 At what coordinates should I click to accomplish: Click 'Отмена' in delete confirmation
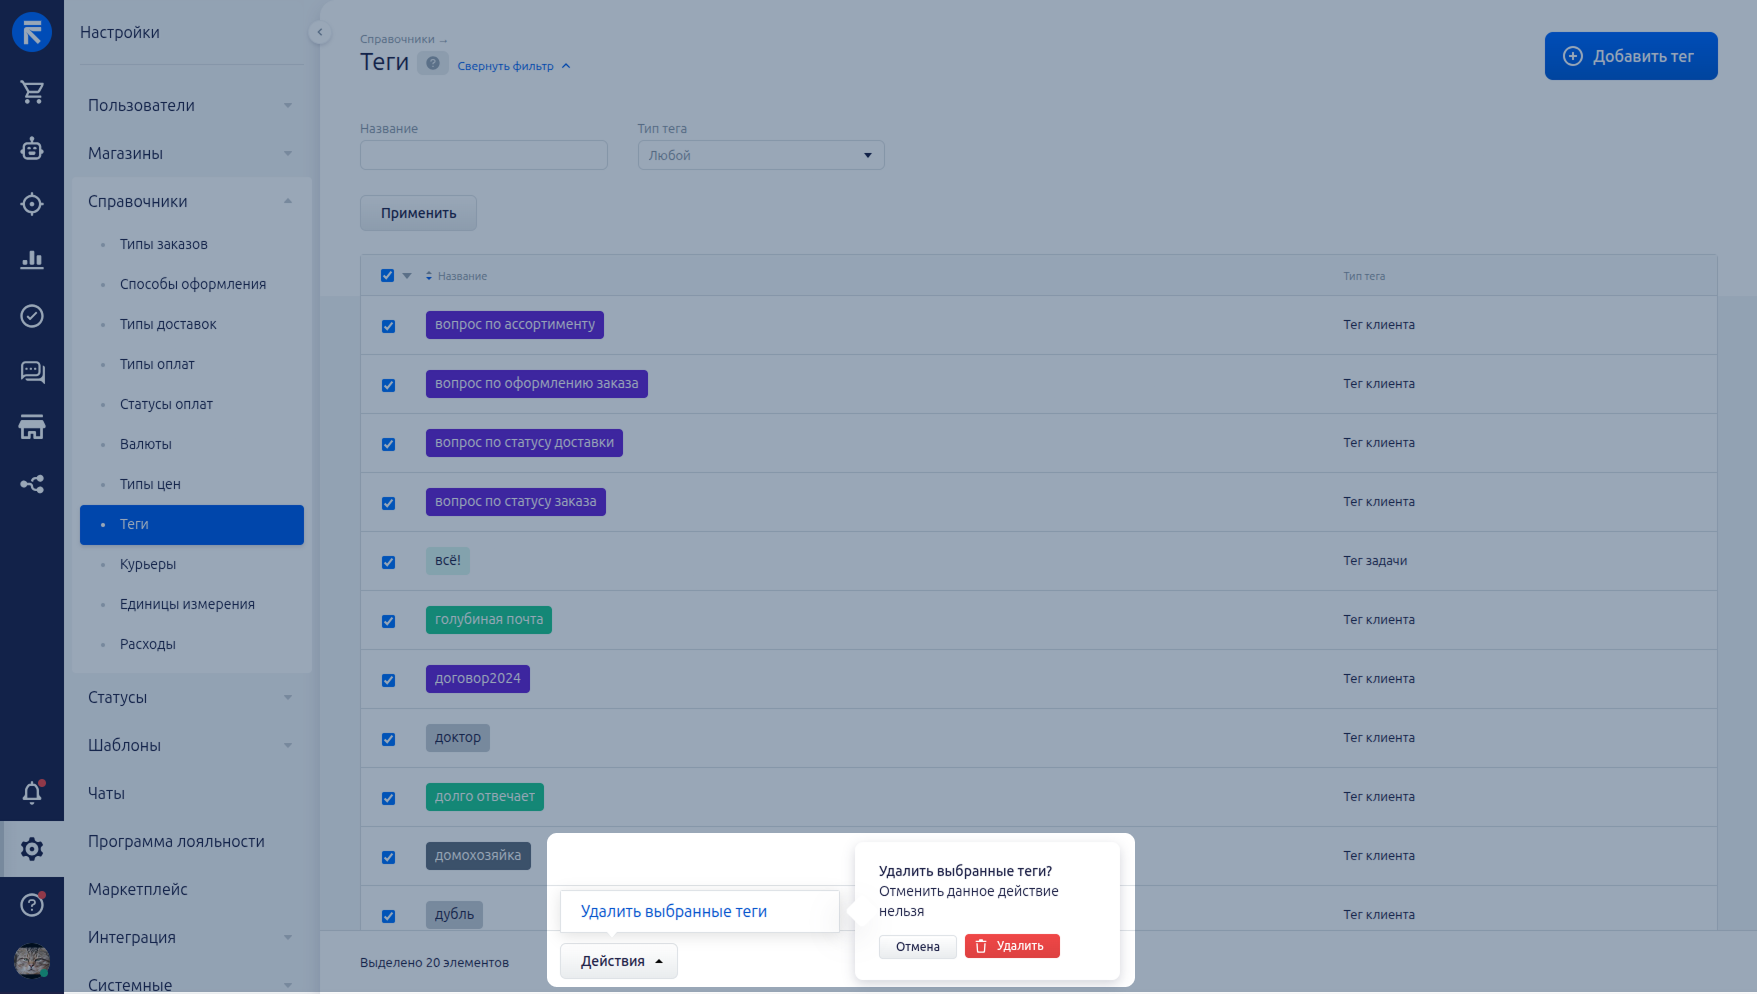point(917,947)
